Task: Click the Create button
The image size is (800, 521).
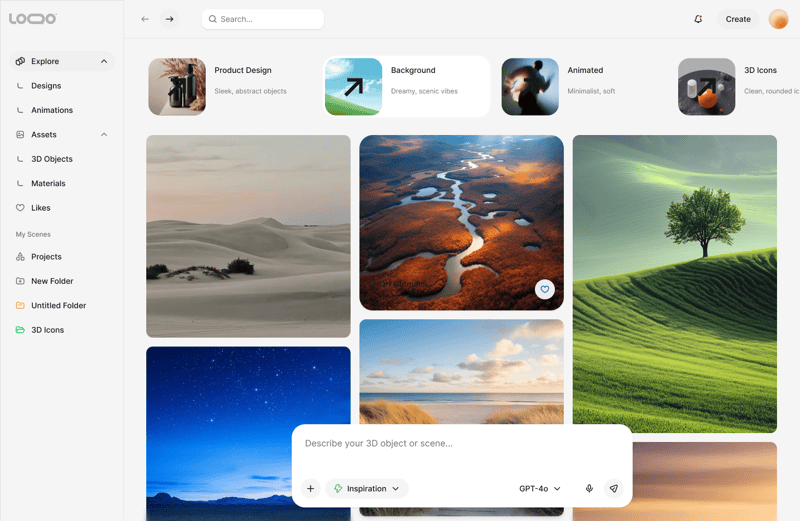Action: (x=738, y=19)
